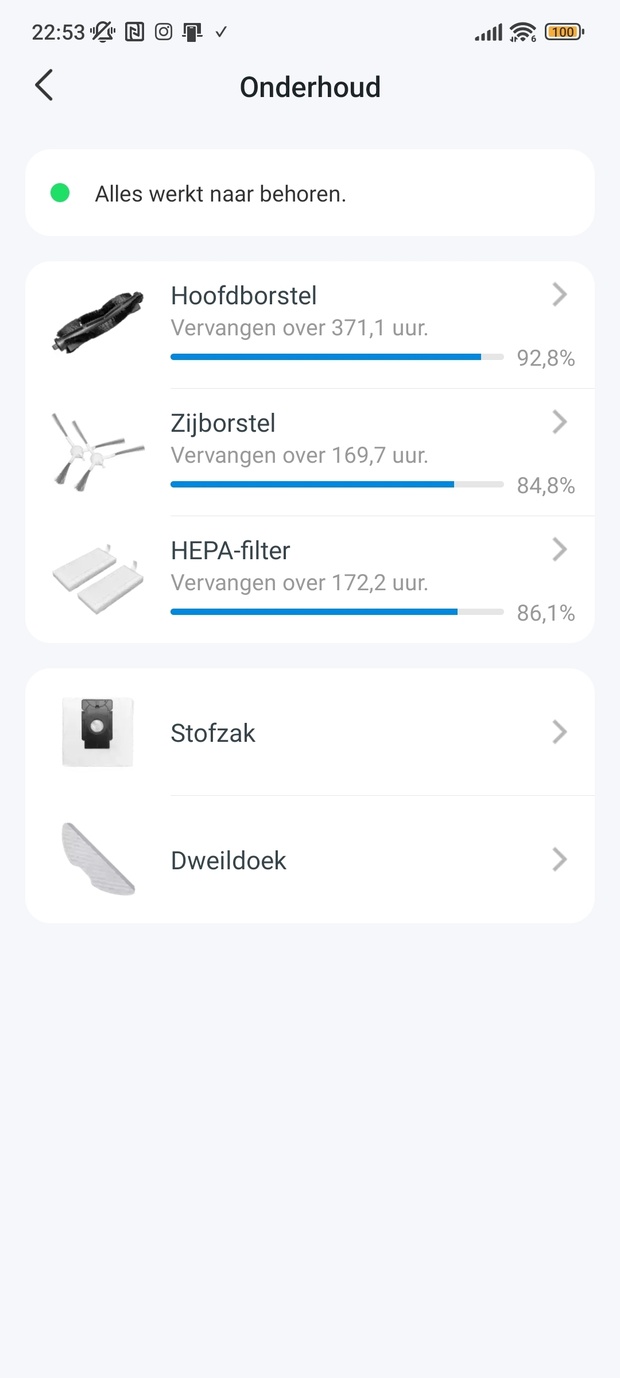The width and height of the screenshot is (620, 1378).
Task: Select the Stofzak menu item
Action: tap(310, 732)
